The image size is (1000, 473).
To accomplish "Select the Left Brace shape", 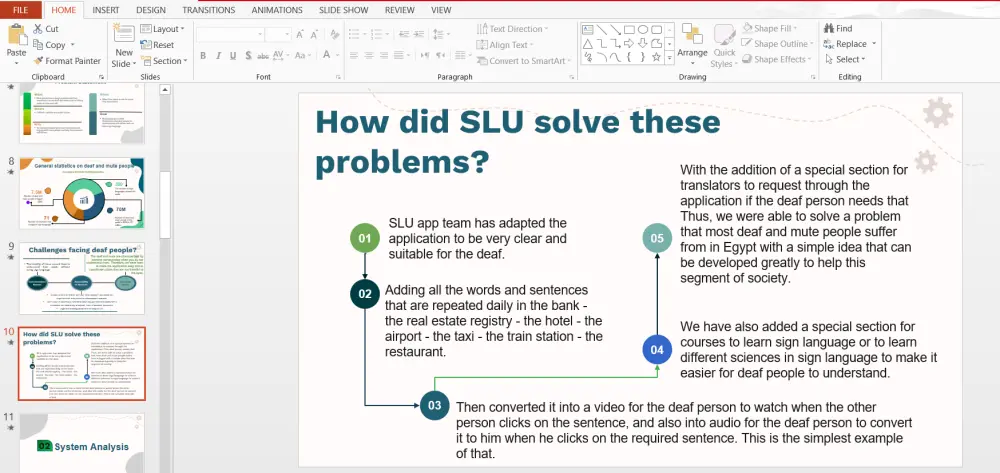I will click(x=629, y=57).
